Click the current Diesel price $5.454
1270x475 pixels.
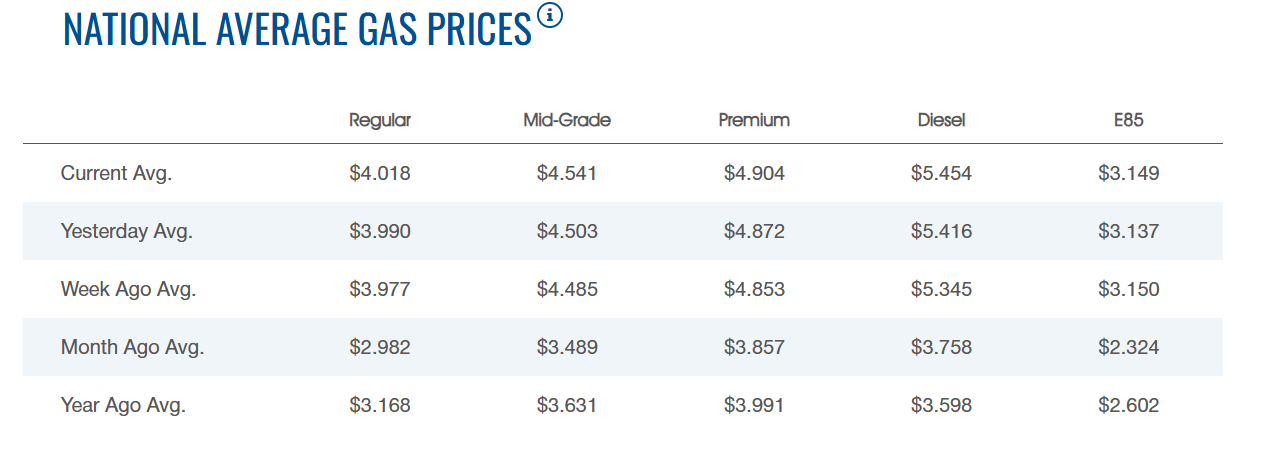click(x=941, y=173)
